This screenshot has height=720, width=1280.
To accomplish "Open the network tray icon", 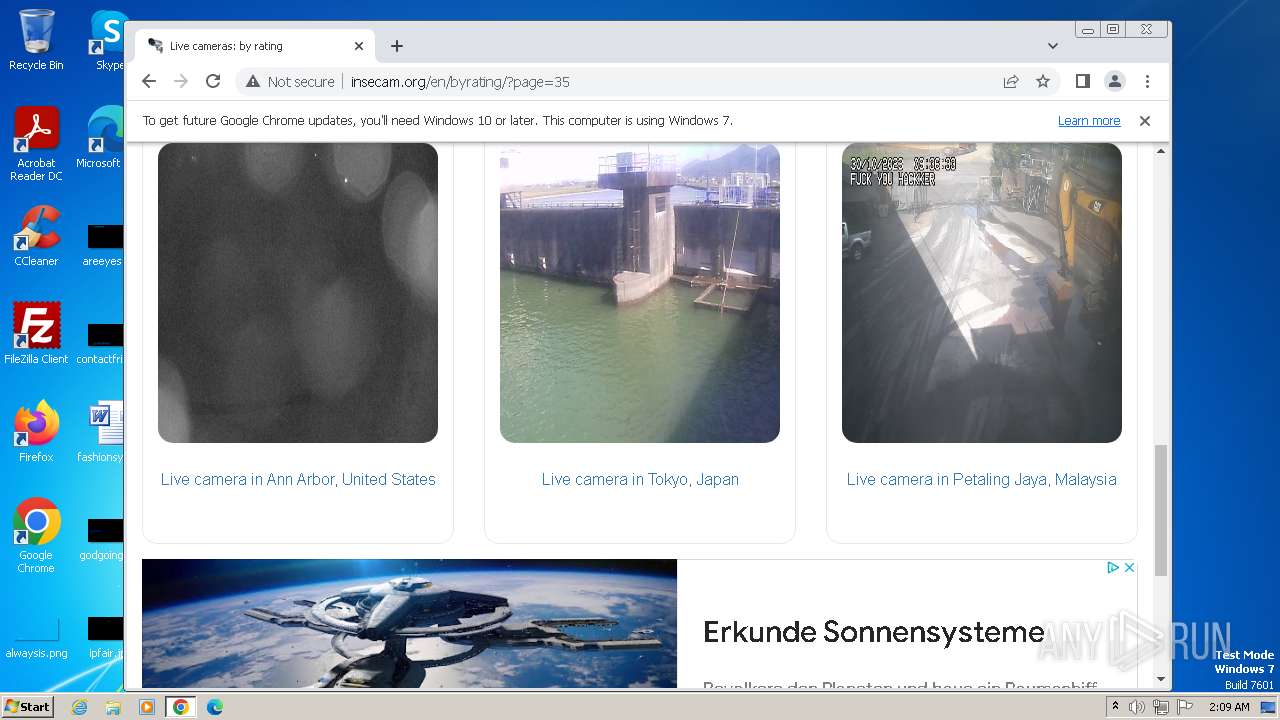I will (1160, 707).
